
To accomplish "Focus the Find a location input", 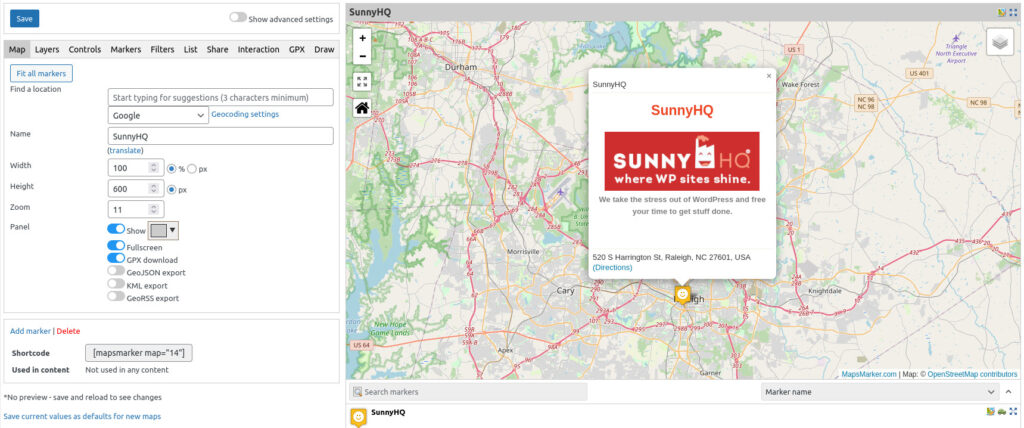I will click(221, 97).
